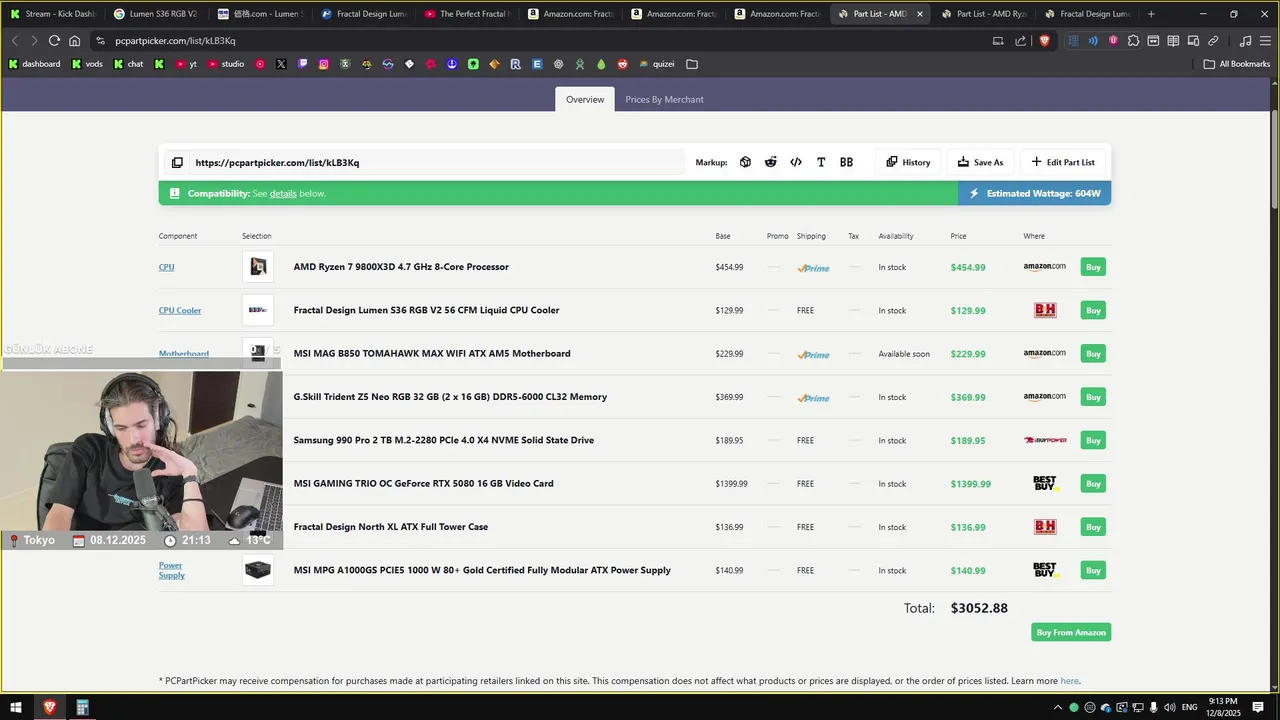This screenshot has height=720, width=1280.
Task: Share this page via the share icon
Action: [x=1020, y=41]
